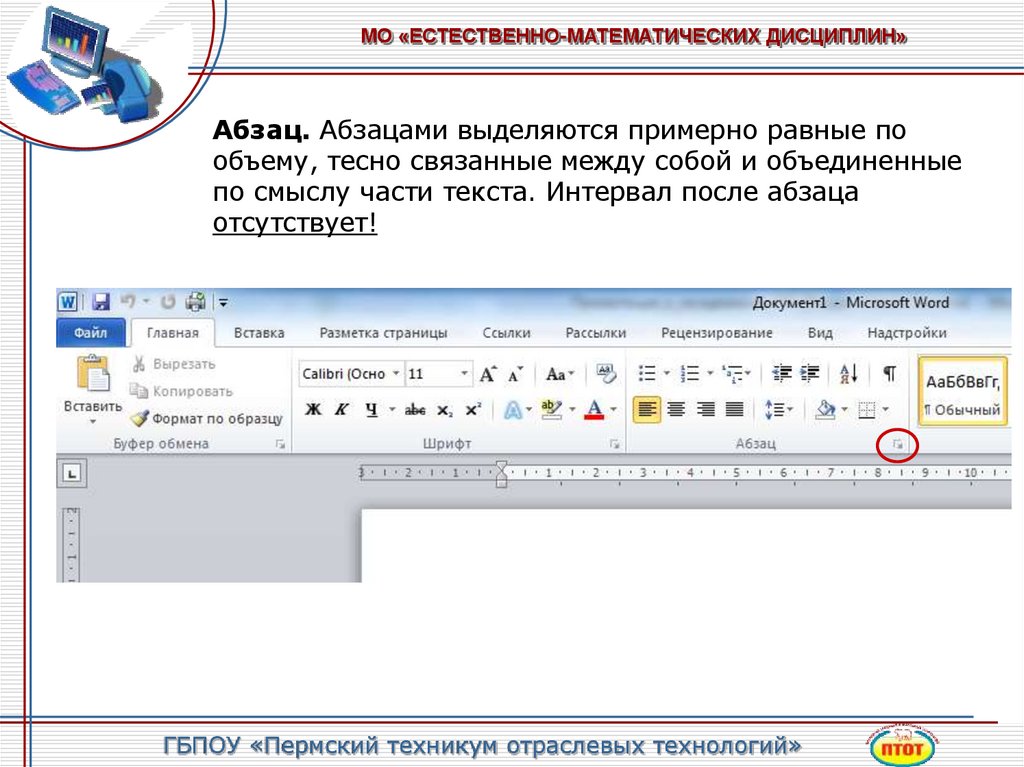Viewport: 1024px width, 767px height.
Task: Open the Абзац dialog launcher
Action: (x=898, y=445)
